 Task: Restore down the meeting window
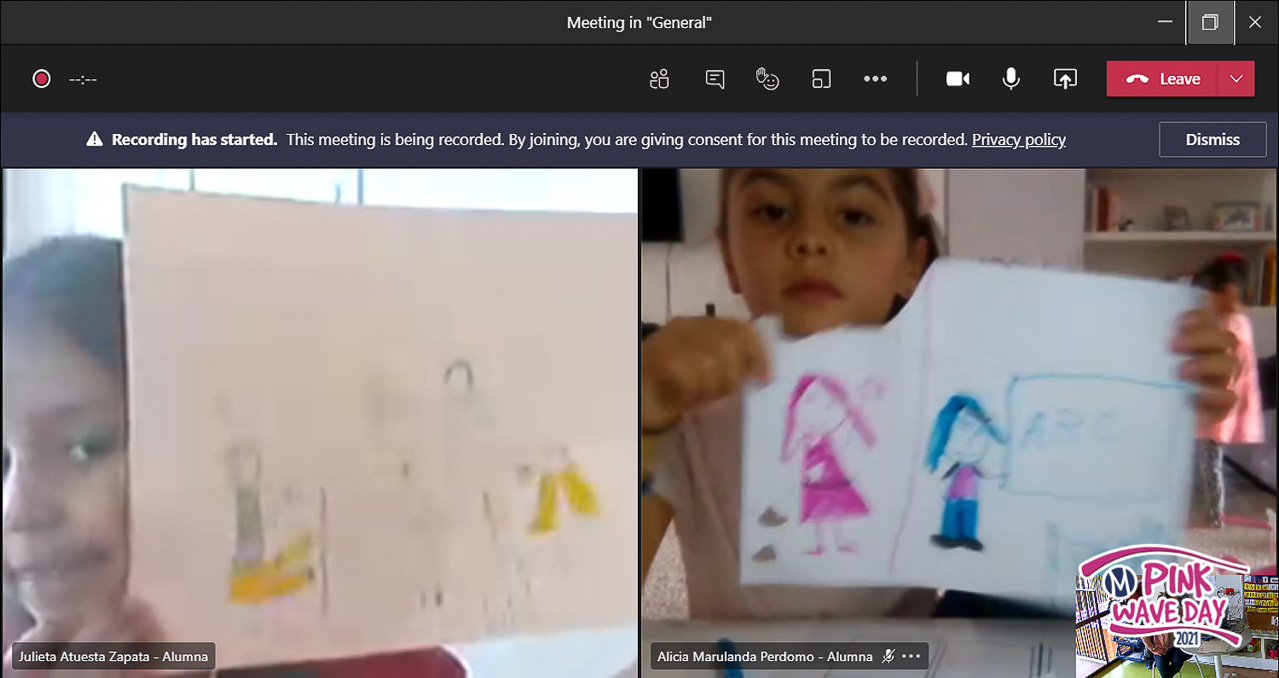click(x=1210, y=22)
